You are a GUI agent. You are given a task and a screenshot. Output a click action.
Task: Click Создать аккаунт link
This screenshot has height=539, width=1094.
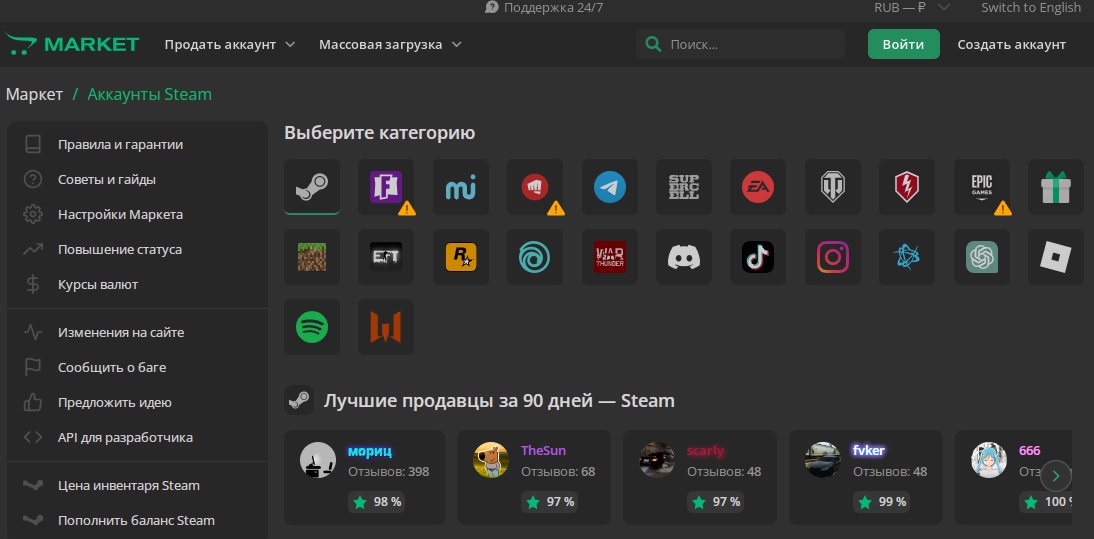tap(1012, 44)
